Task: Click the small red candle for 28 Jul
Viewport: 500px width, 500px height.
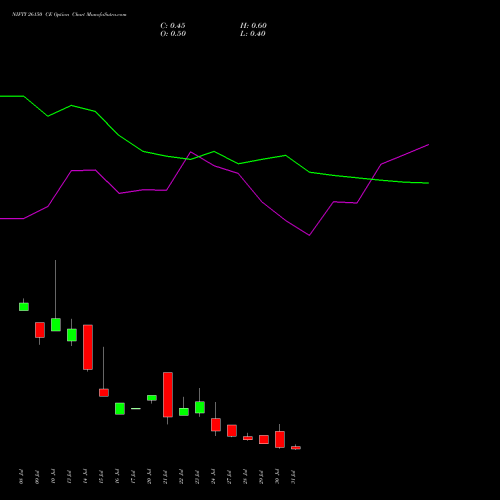Action: (248, 438)
